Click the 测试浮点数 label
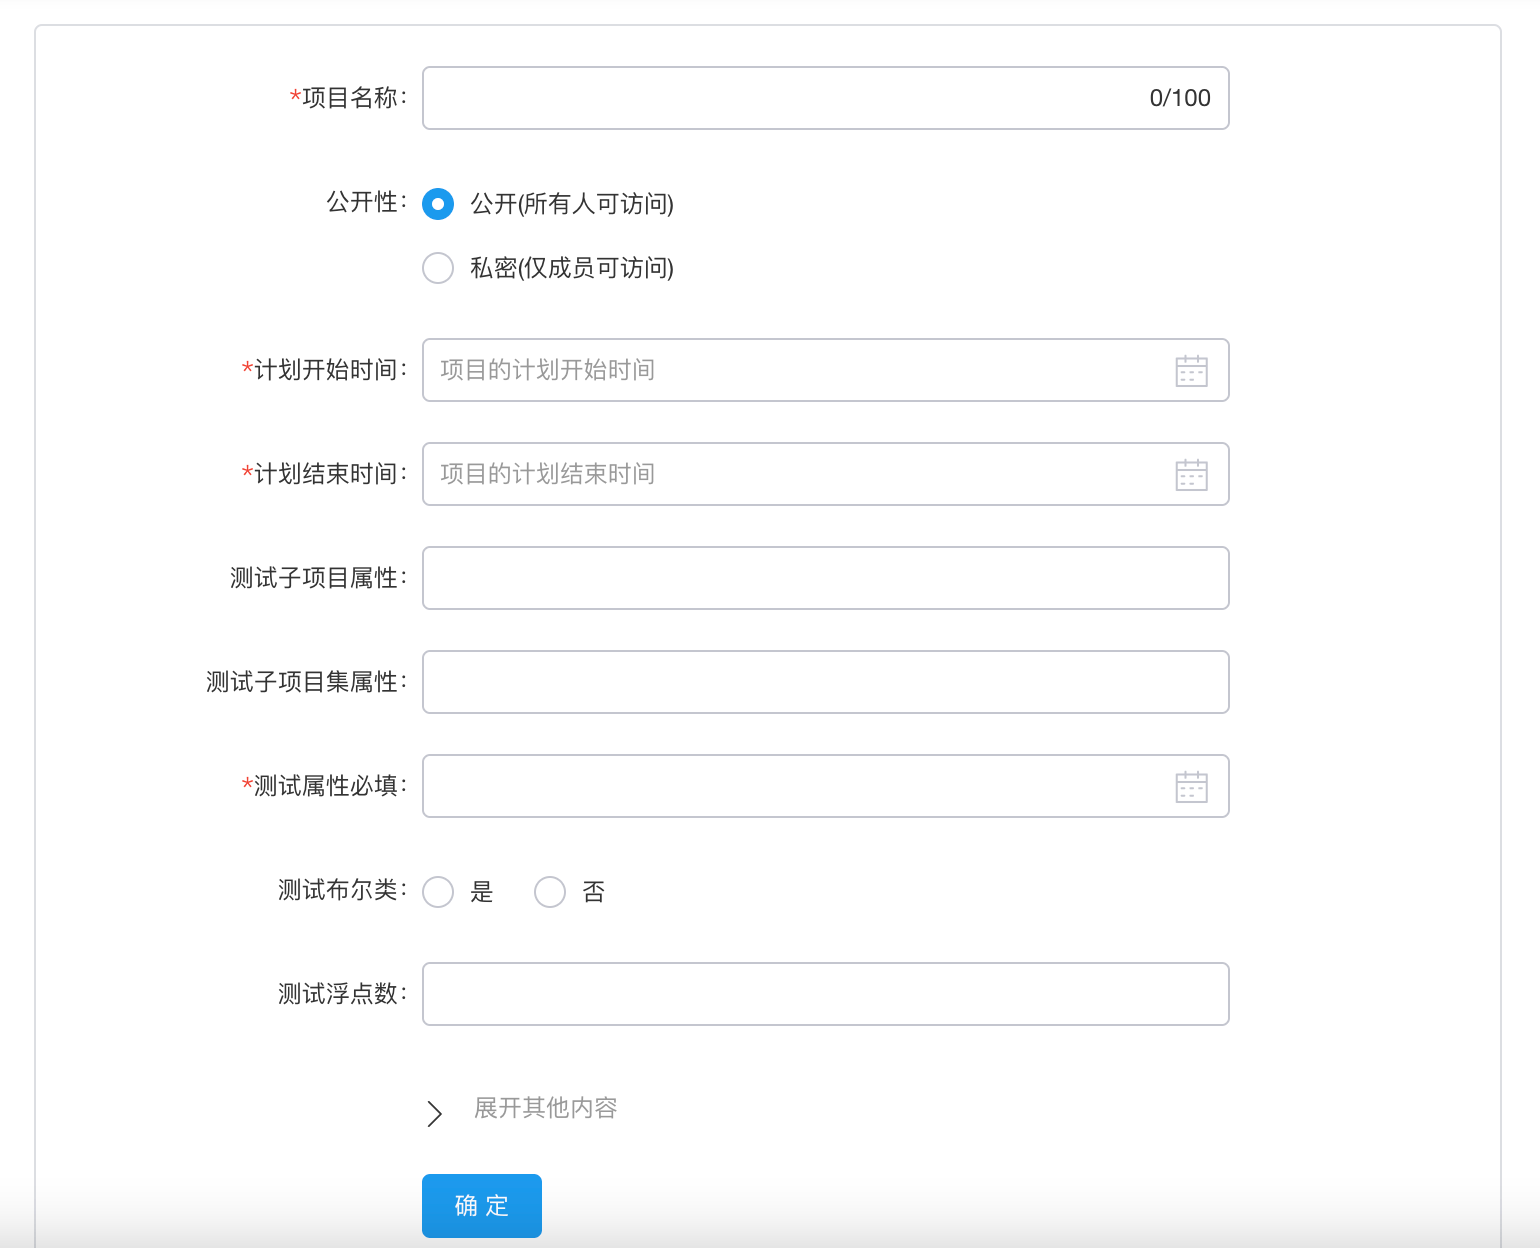The image size is (1540, 1248). pos(342,994)
